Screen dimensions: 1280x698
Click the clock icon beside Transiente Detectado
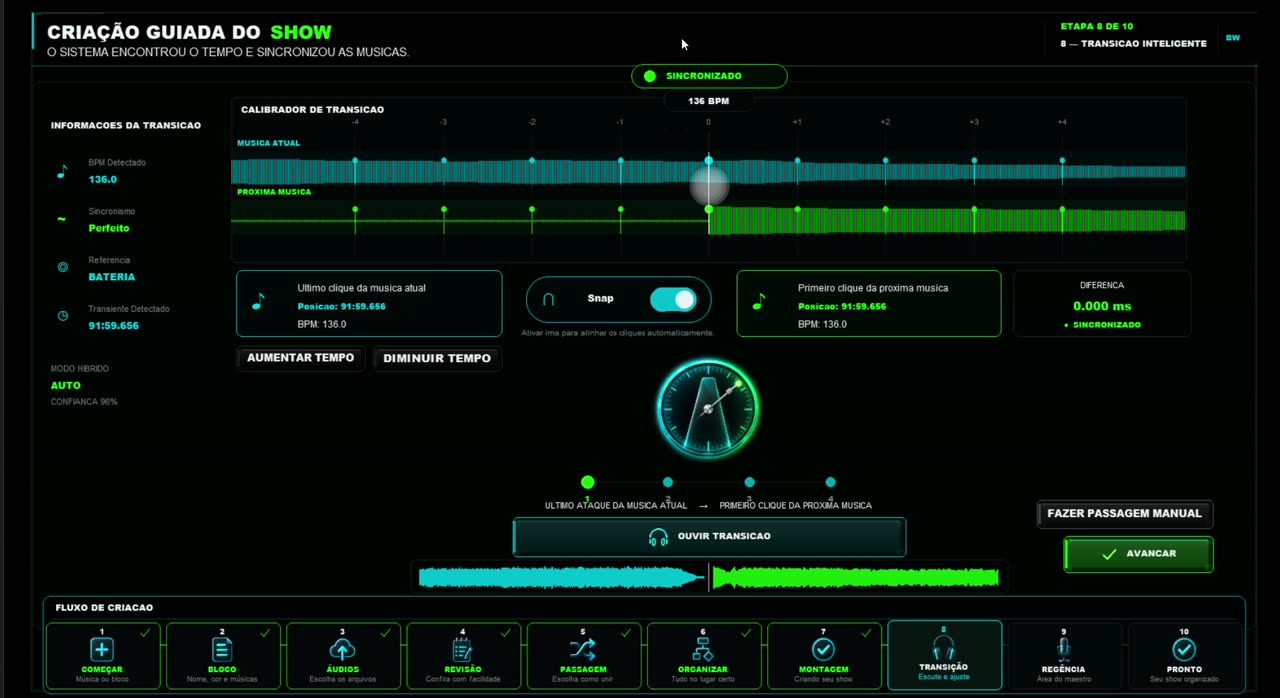click(x=62, y=316)
